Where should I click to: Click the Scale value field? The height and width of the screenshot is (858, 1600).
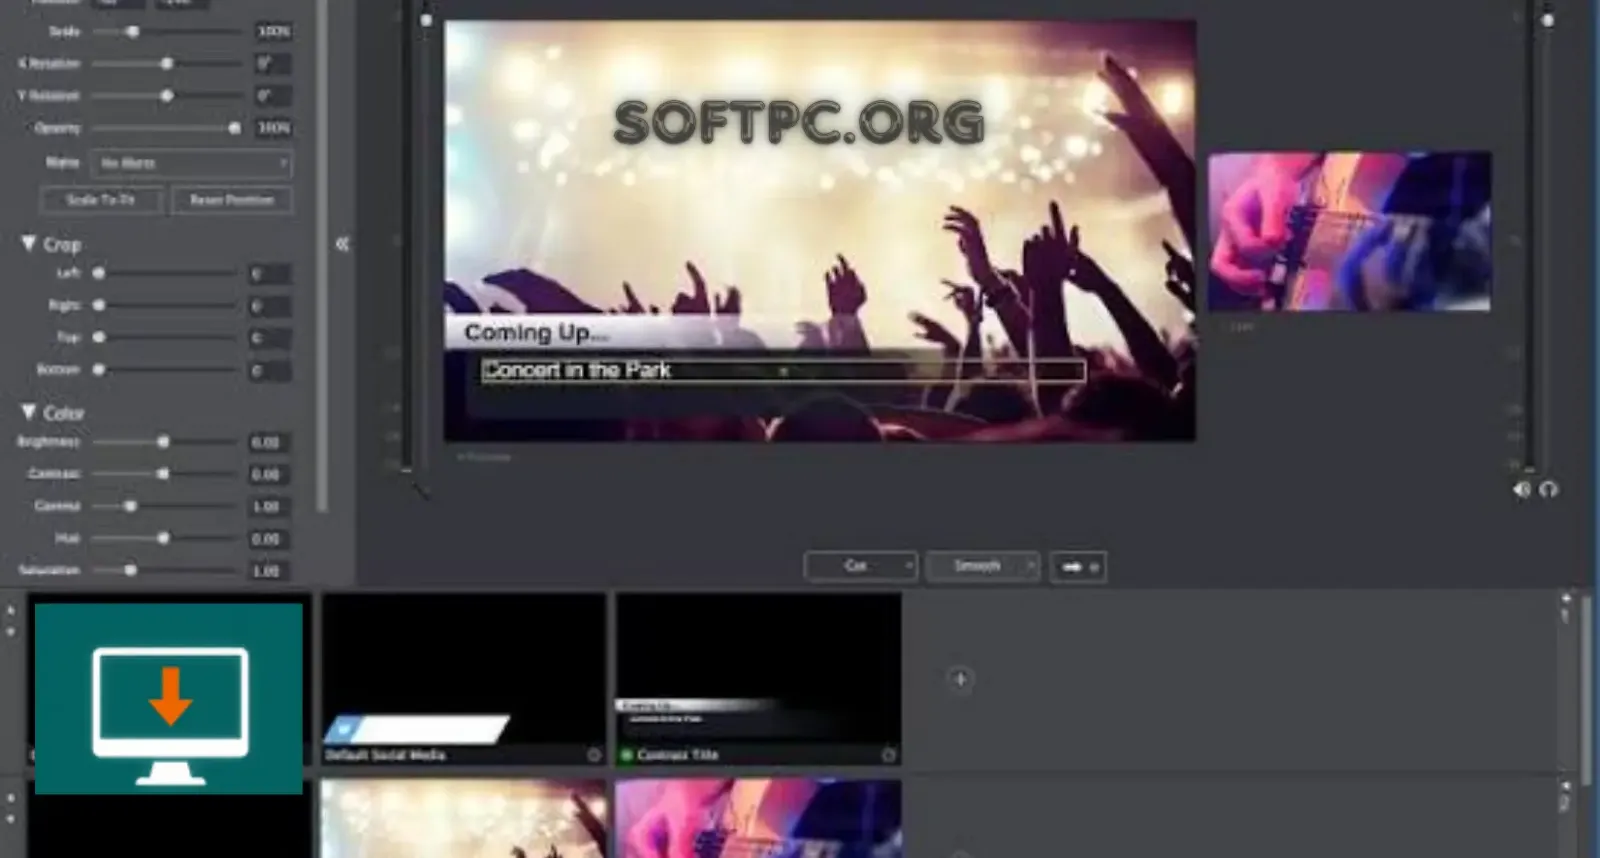click(x=272, y=31)
